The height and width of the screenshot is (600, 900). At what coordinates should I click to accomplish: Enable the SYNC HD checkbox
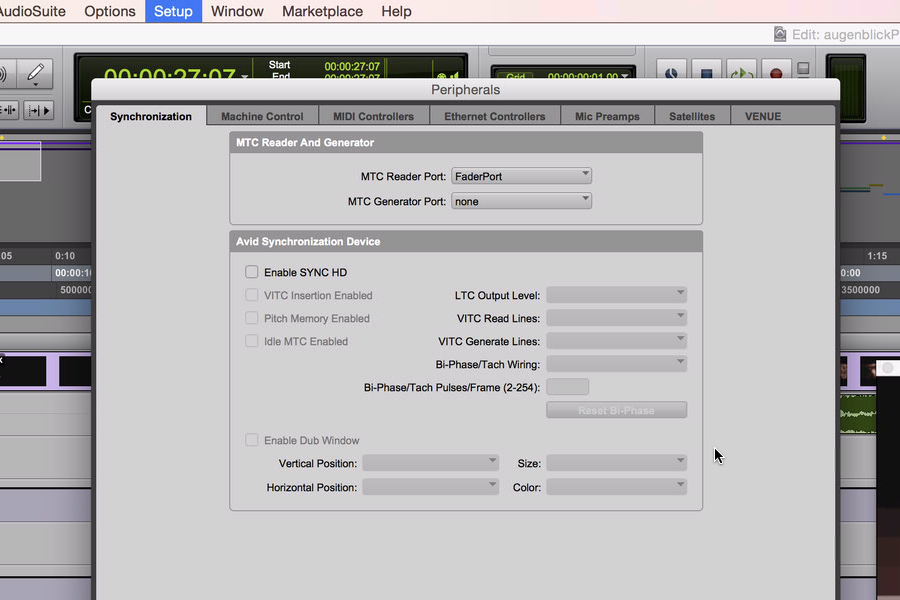tap(252, 272)
